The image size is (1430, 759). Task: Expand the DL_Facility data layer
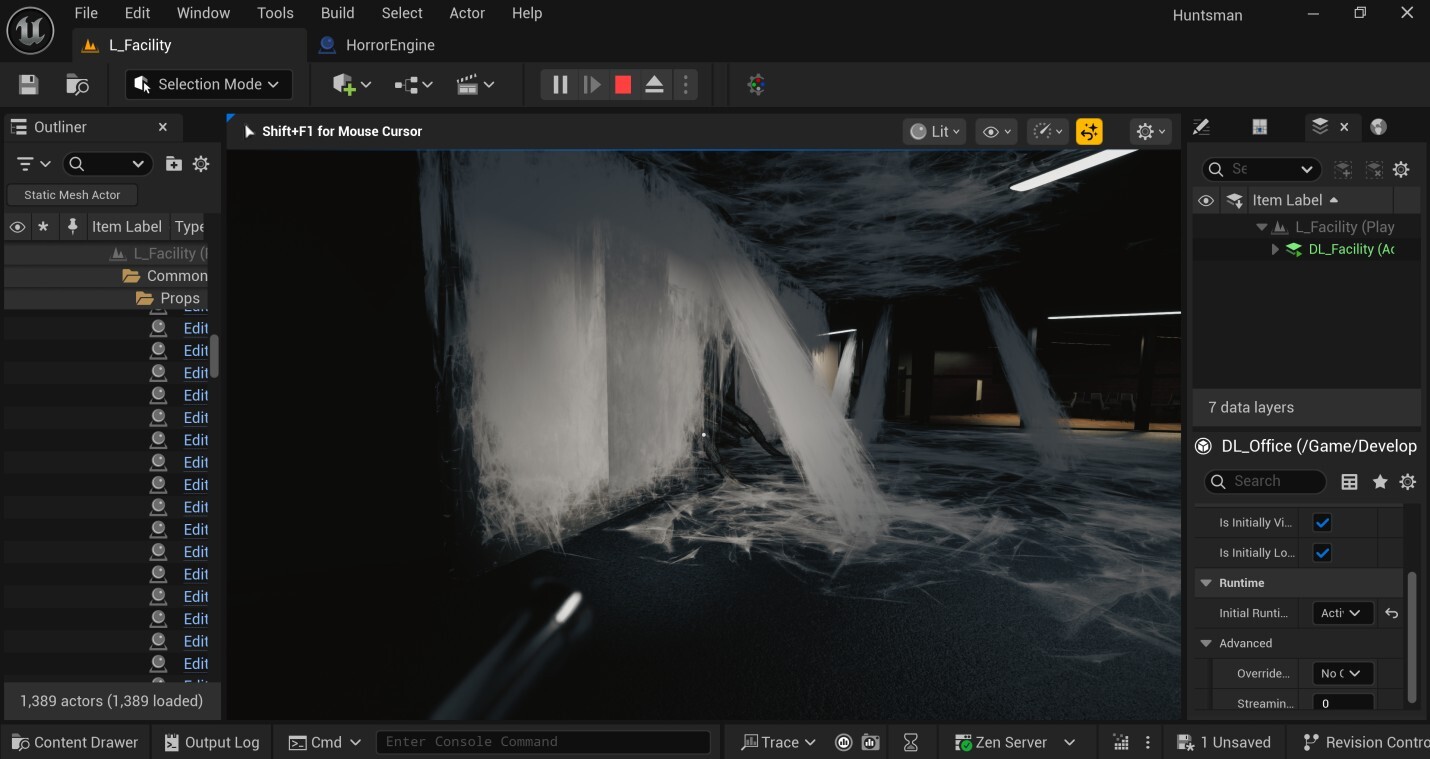[x=1275, y=249]
